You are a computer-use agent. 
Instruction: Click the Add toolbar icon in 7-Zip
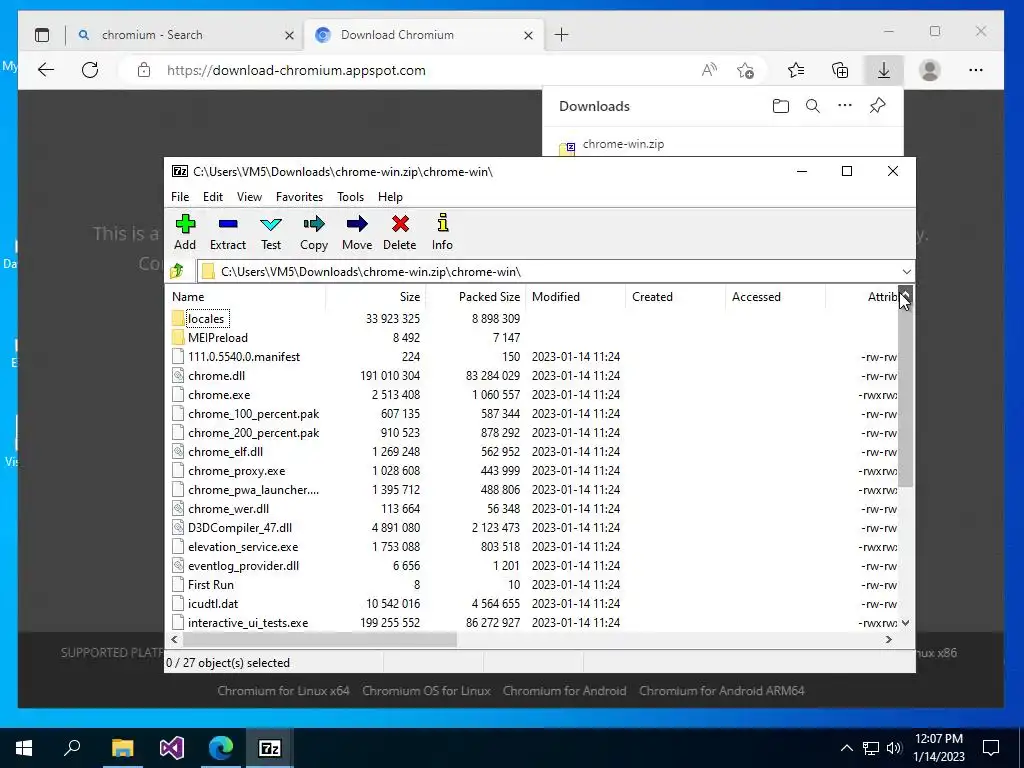click(x=185, y=232)
